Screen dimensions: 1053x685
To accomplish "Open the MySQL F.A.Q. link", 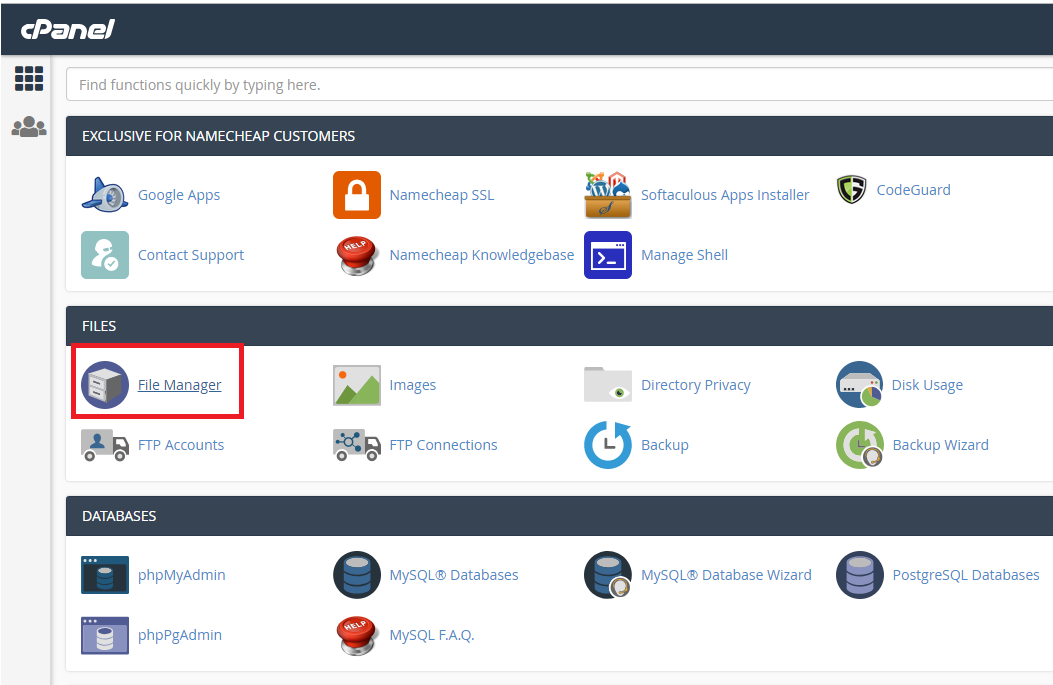I will tap(432, 635).
